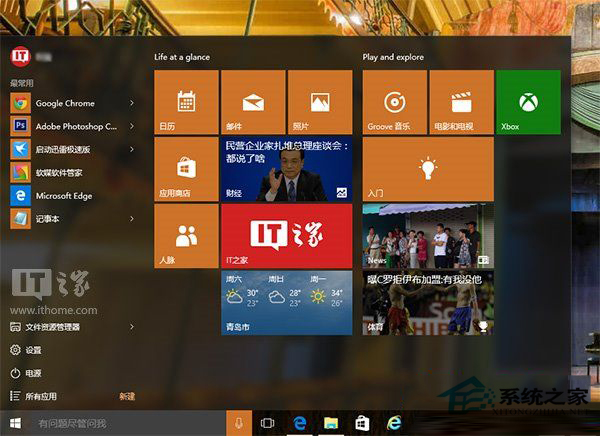Click the Cortana microphone button
This screenshot has width=600, height=436.
point(240,424)
